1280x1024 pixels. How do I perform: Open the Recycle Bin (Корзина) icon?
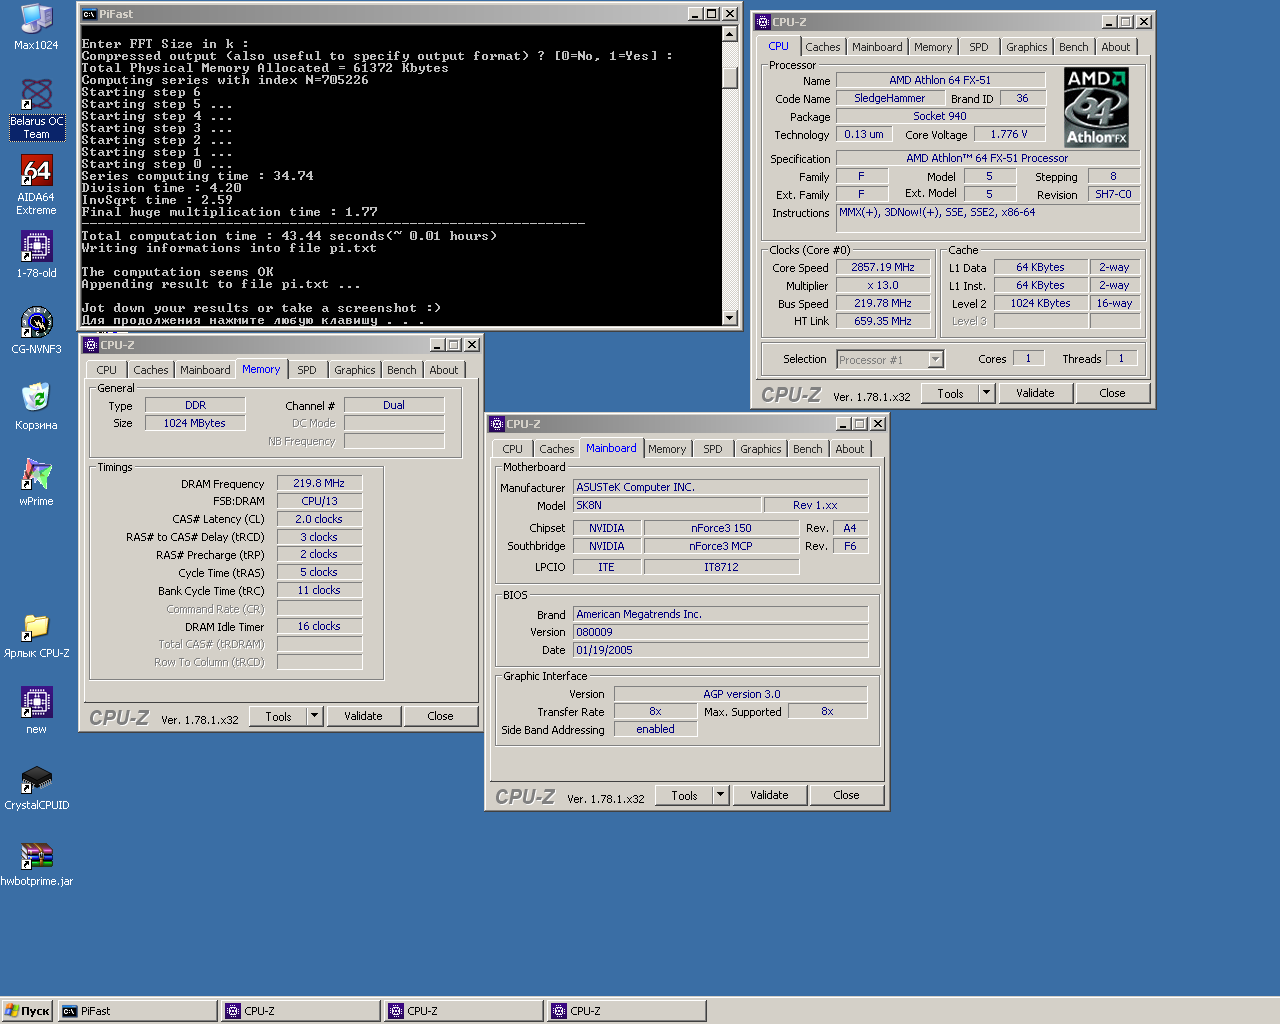point(36,406)
